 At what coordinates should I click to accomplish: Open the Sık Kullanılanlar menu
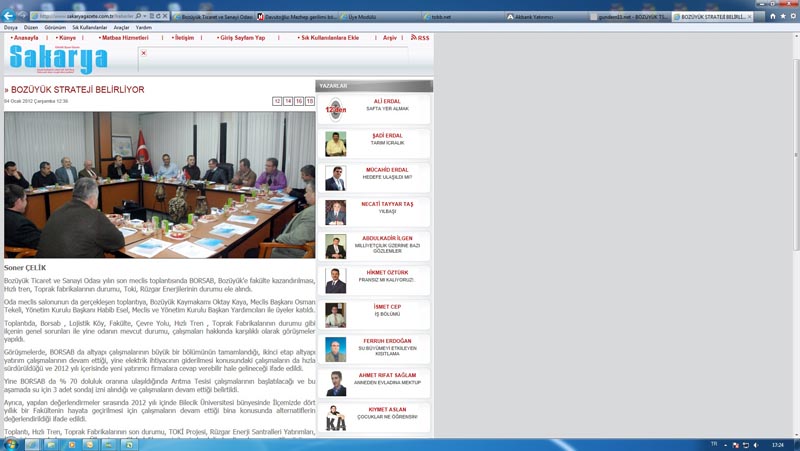[89, 28]
